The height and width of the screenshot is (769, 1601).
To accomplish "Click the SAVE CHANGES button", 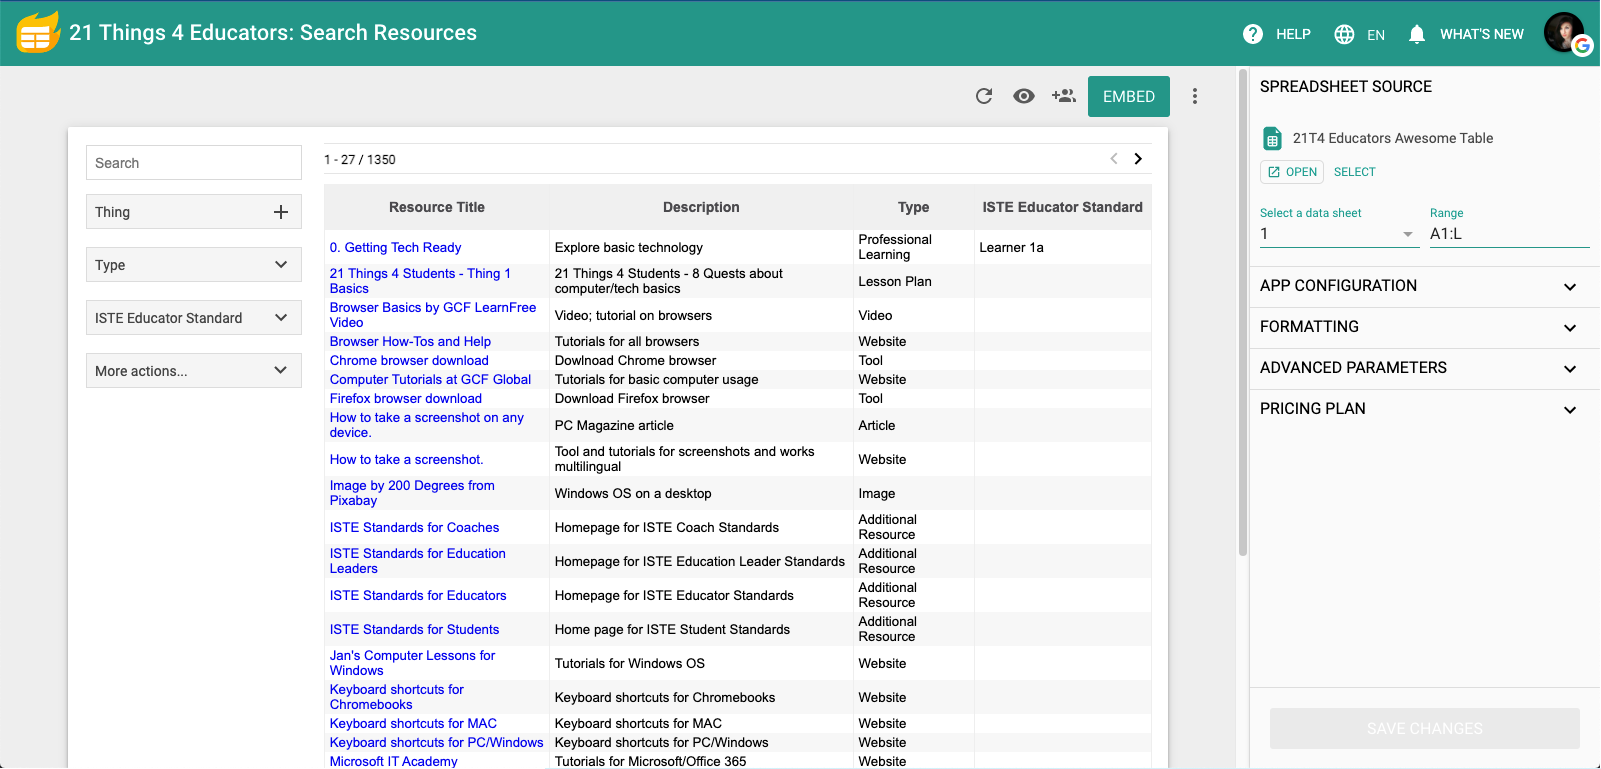I will tap(1425, 729).
